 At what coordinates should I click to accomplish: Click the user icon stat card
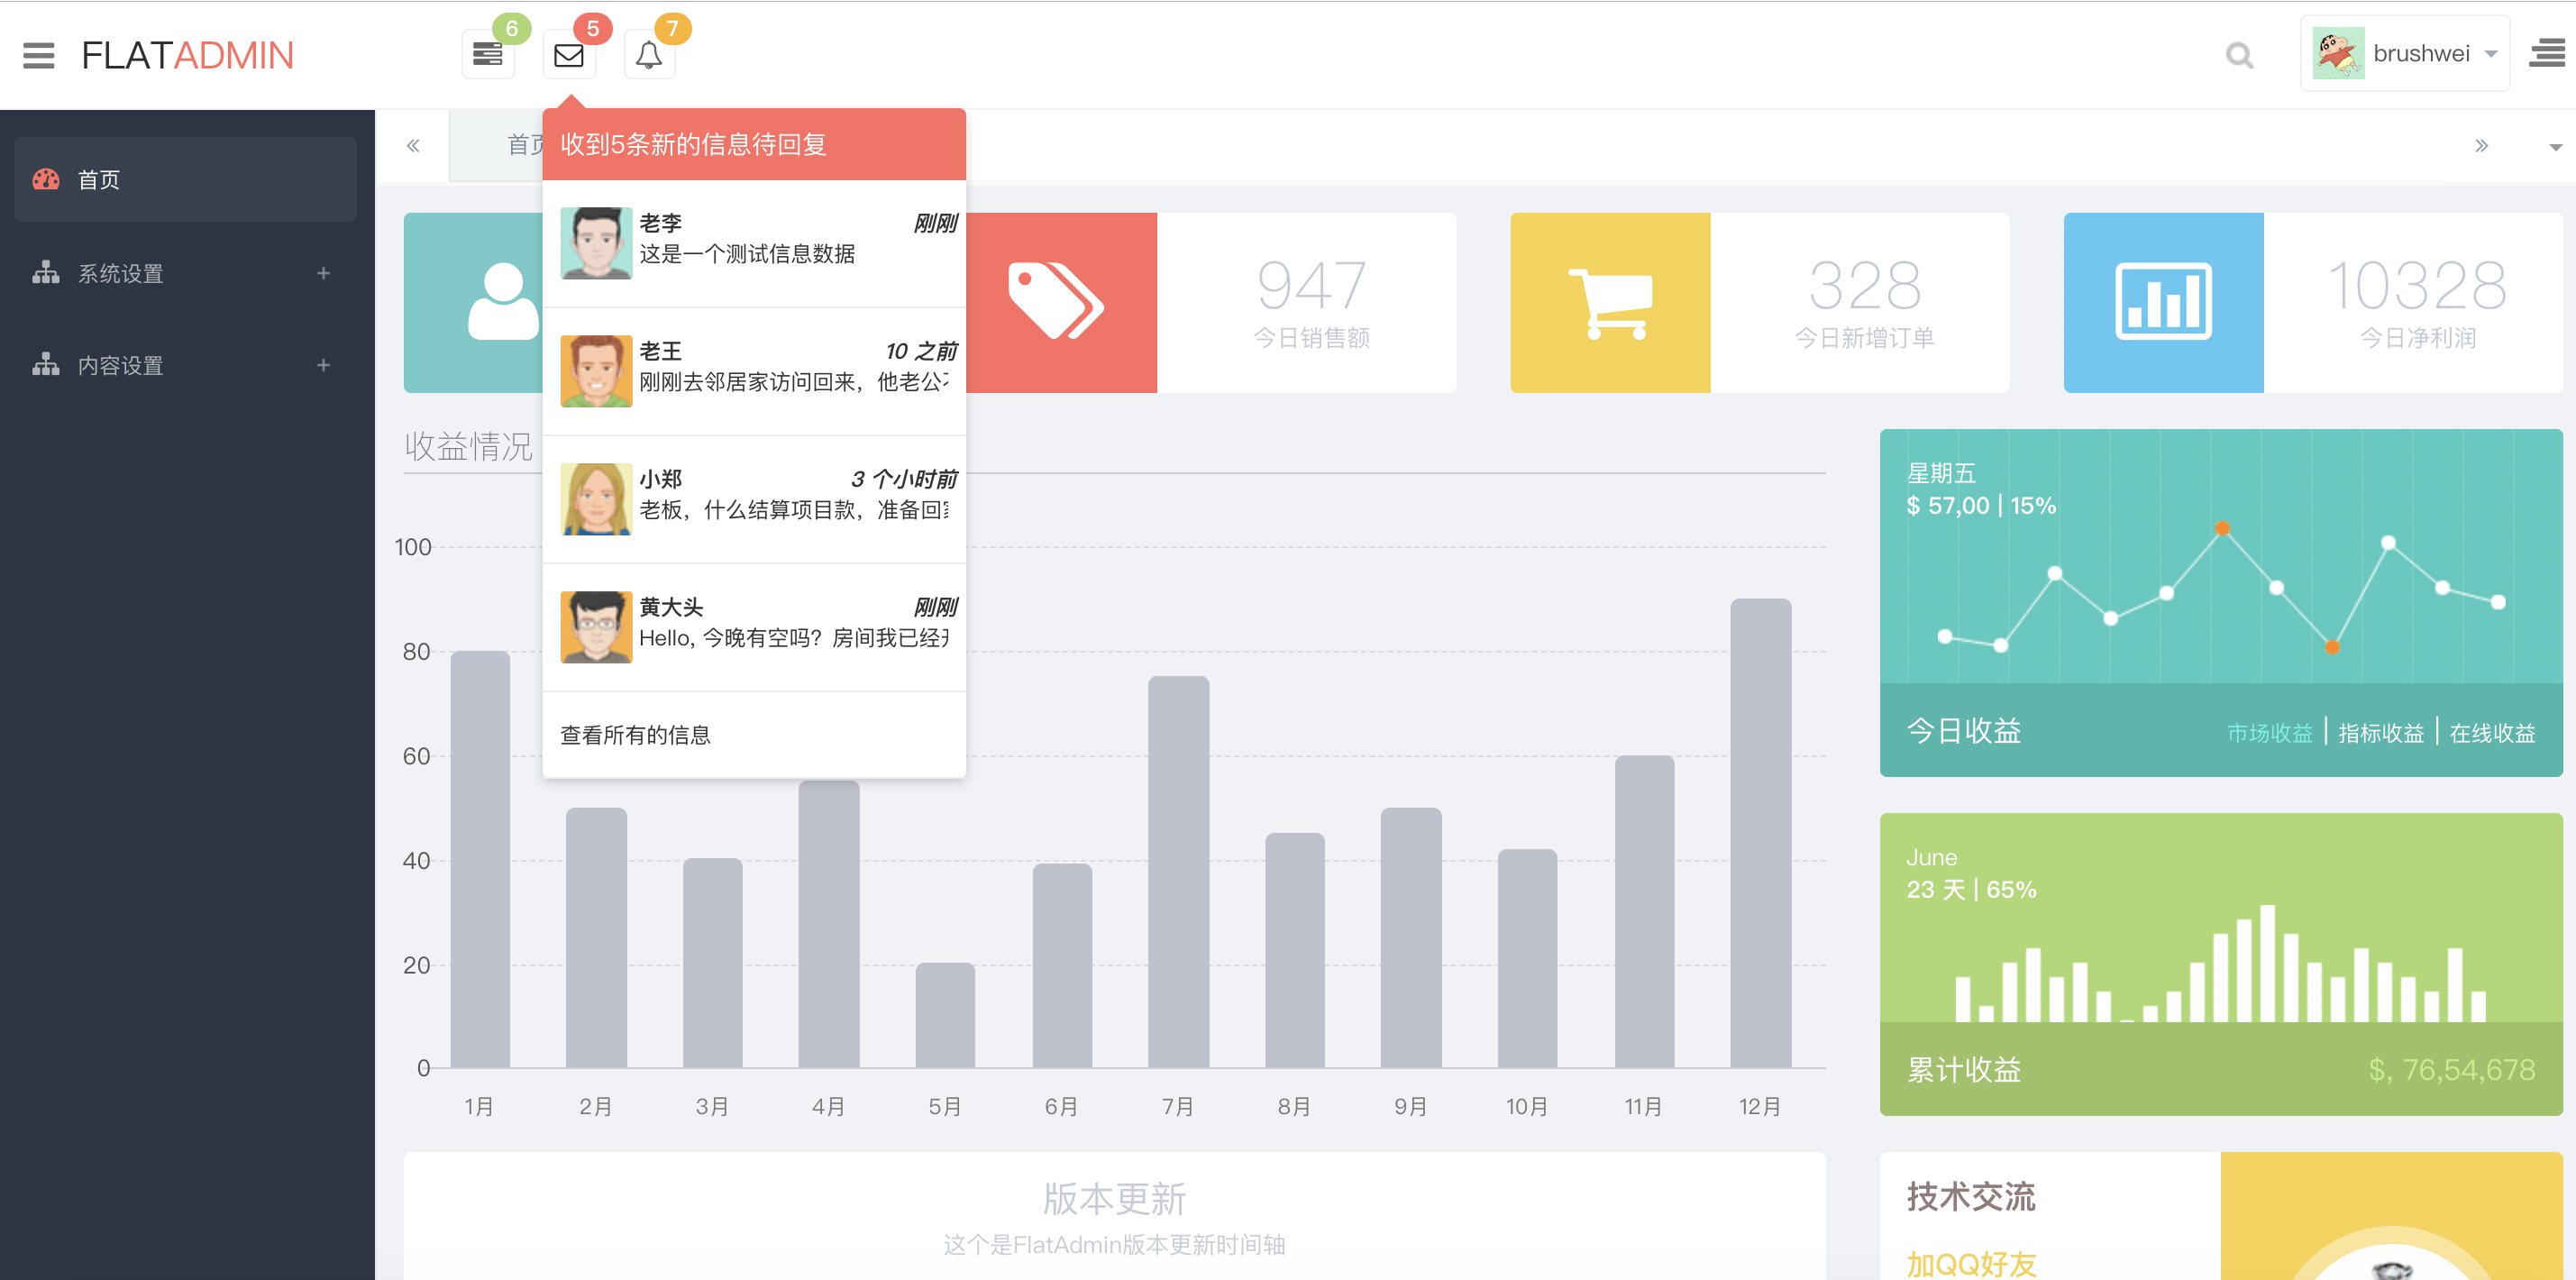click(x=473, y=302)
